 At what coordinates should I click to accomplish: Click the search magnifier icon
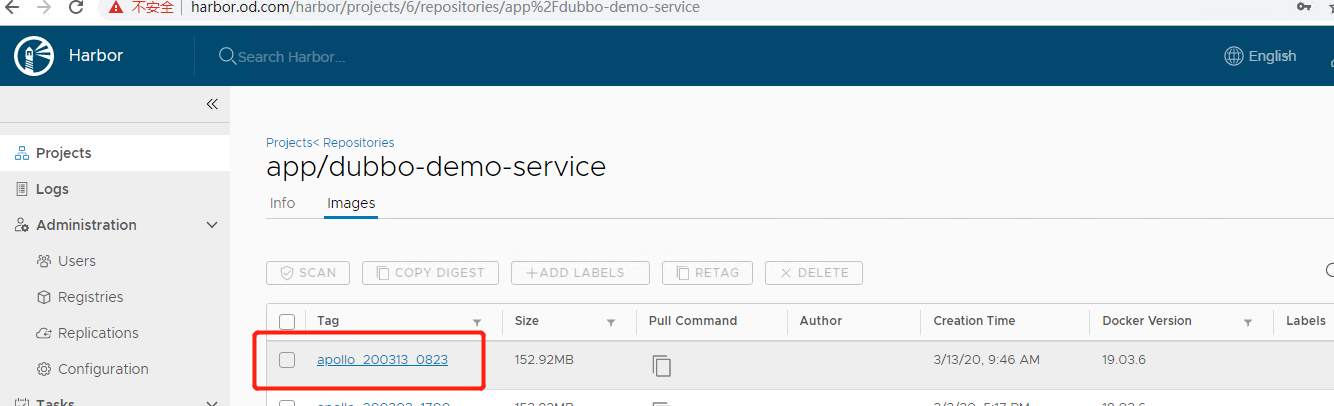point(227,56)
